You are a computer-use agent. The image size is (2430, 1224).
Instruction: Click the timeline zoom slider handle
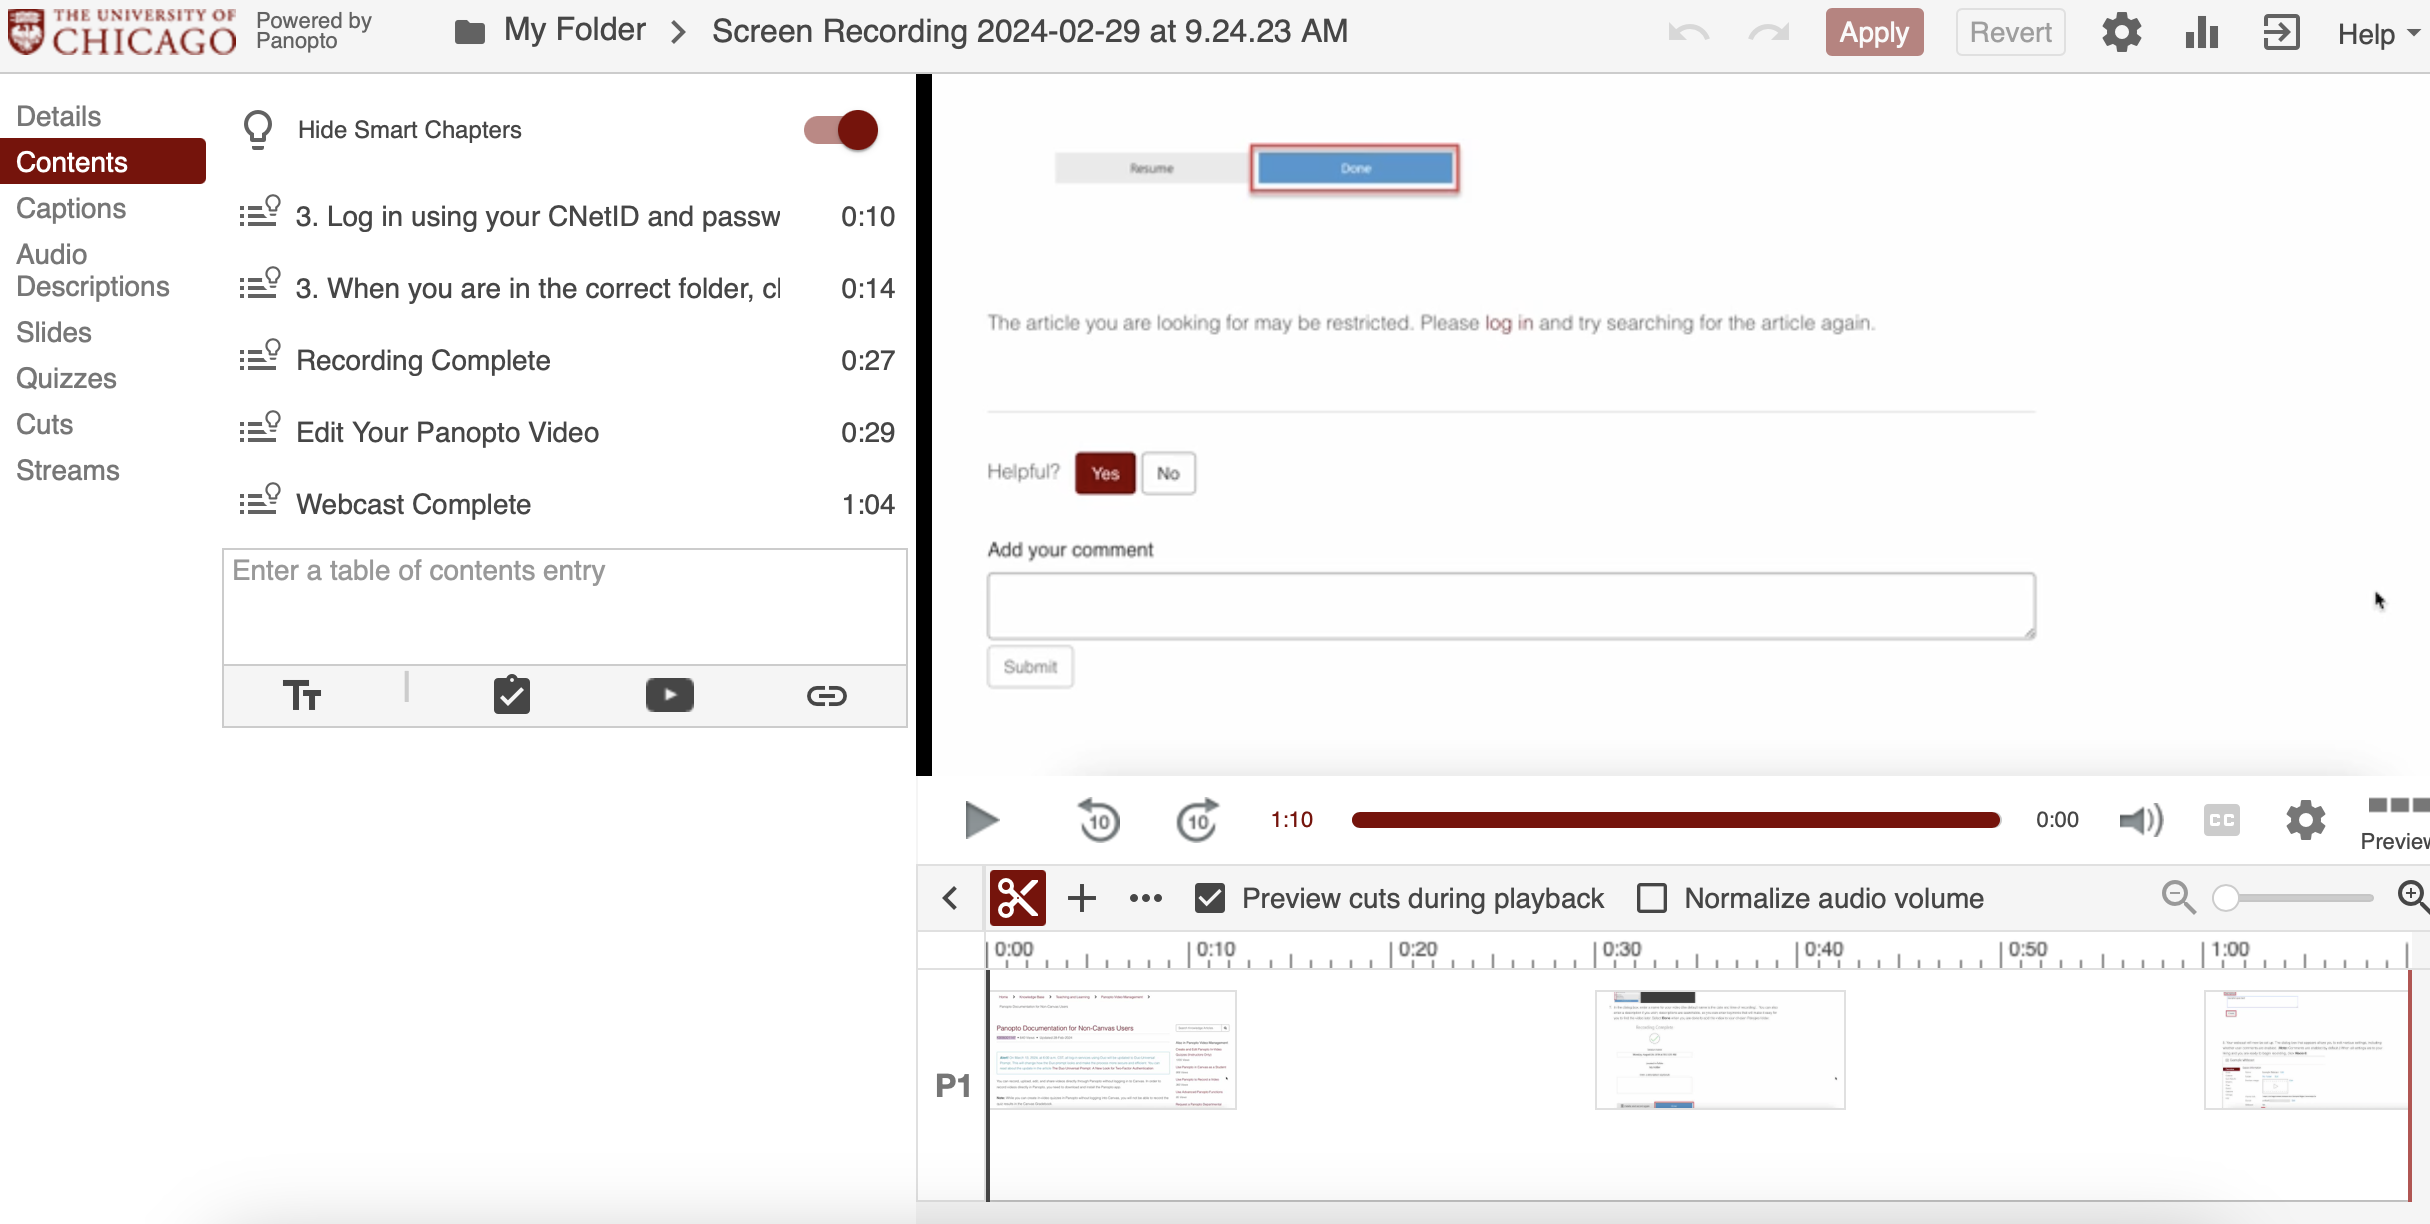coord(2225,898)
